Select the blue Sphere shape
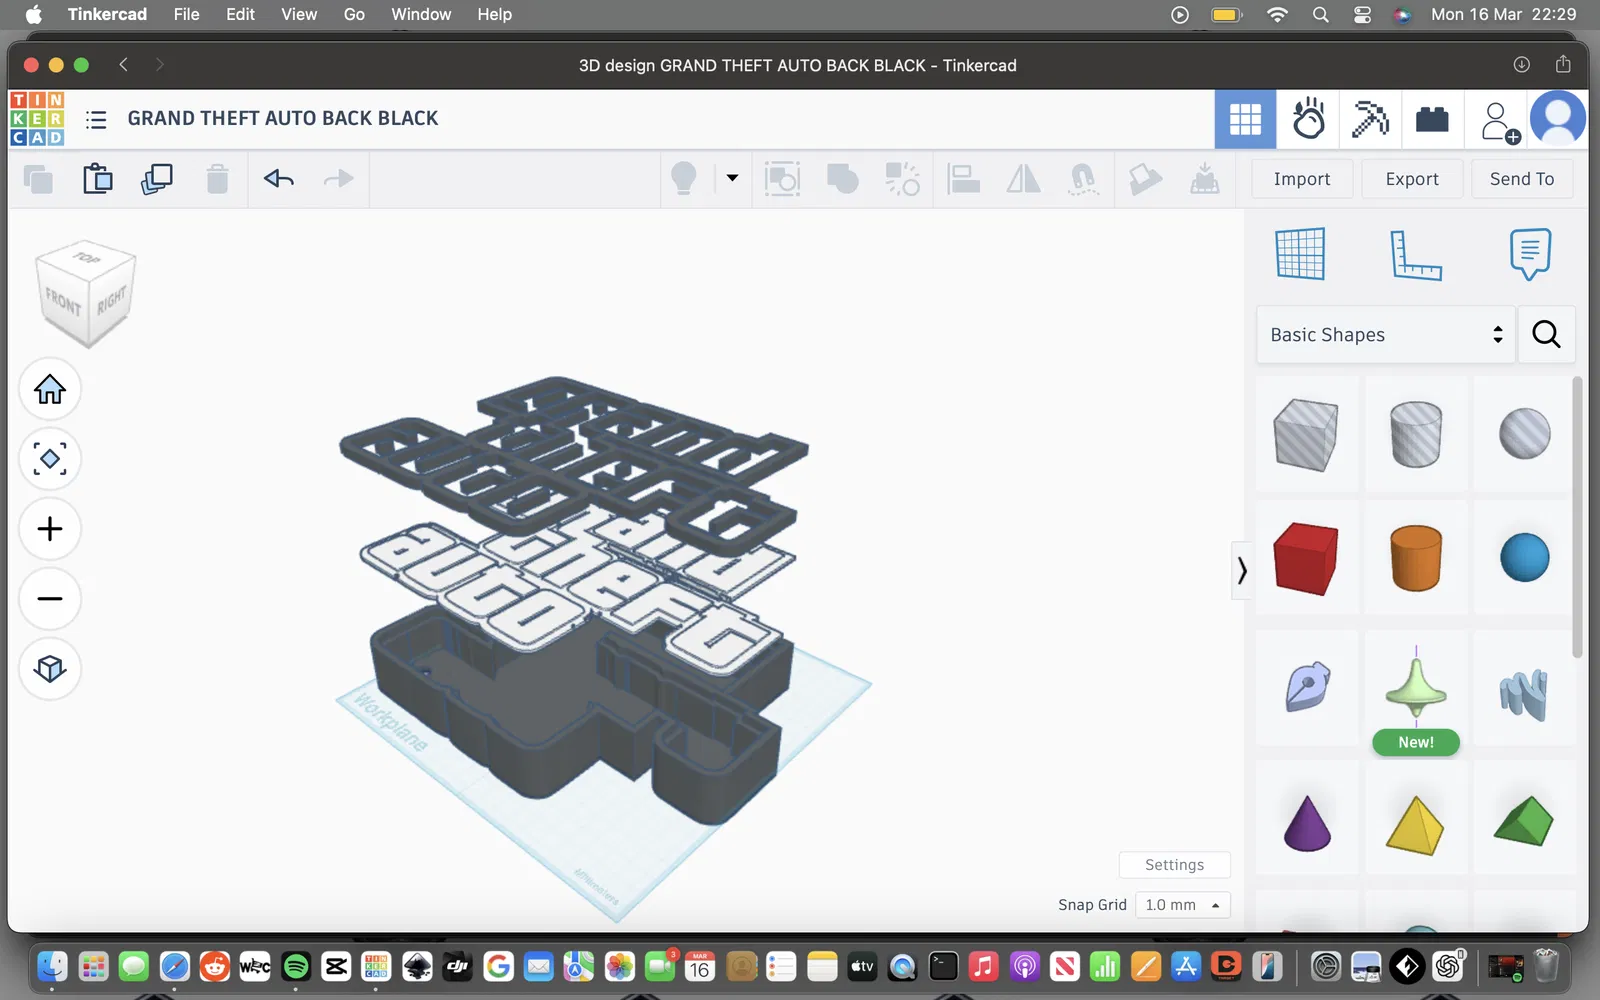Screen dimensions: 1600x1000 click(1525, 558)
